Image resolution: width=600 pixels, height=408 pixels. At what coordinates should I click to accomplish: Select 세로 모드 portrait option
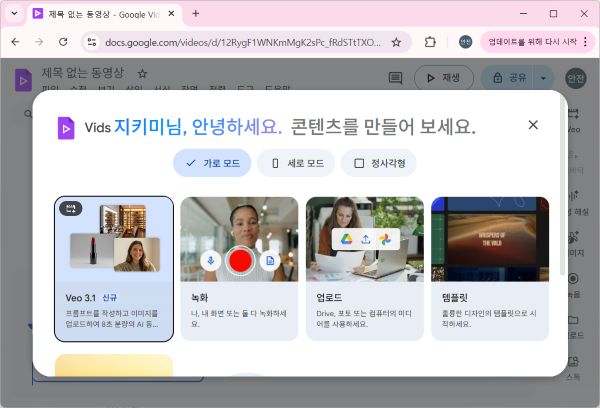click(296, 163)
